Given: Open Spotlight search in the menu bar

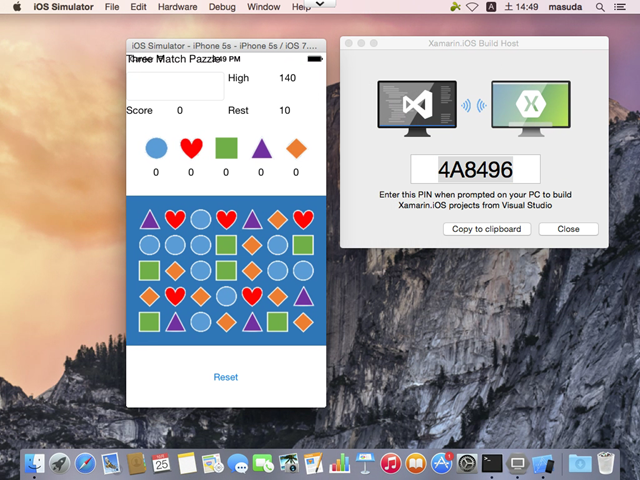Looking at the screenshot, I should [601, 7].
